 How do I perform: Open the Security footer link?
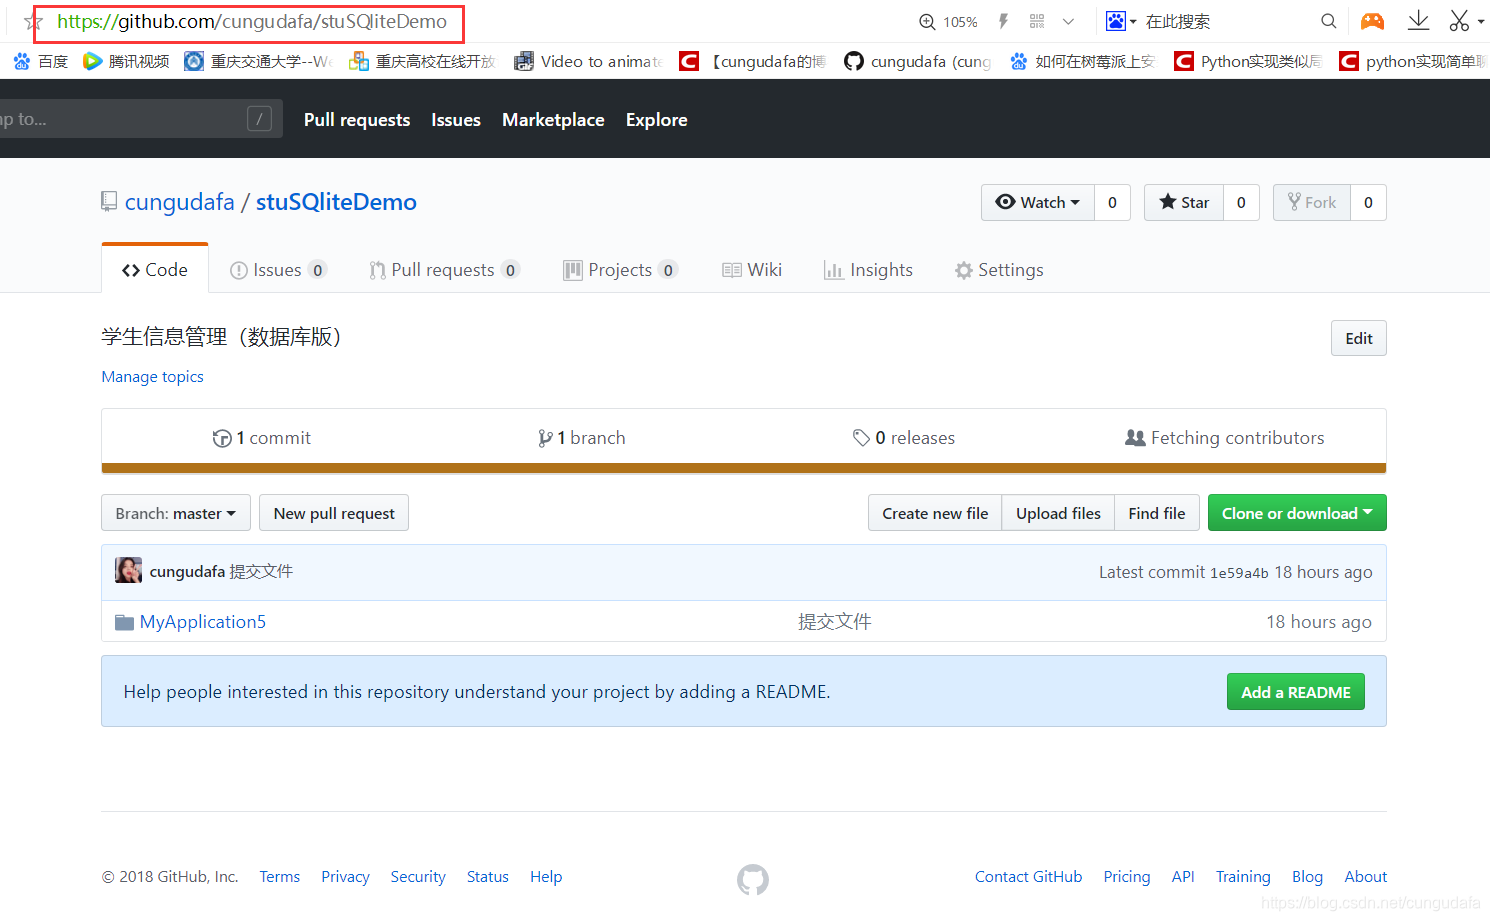click(x=418, y=877)
